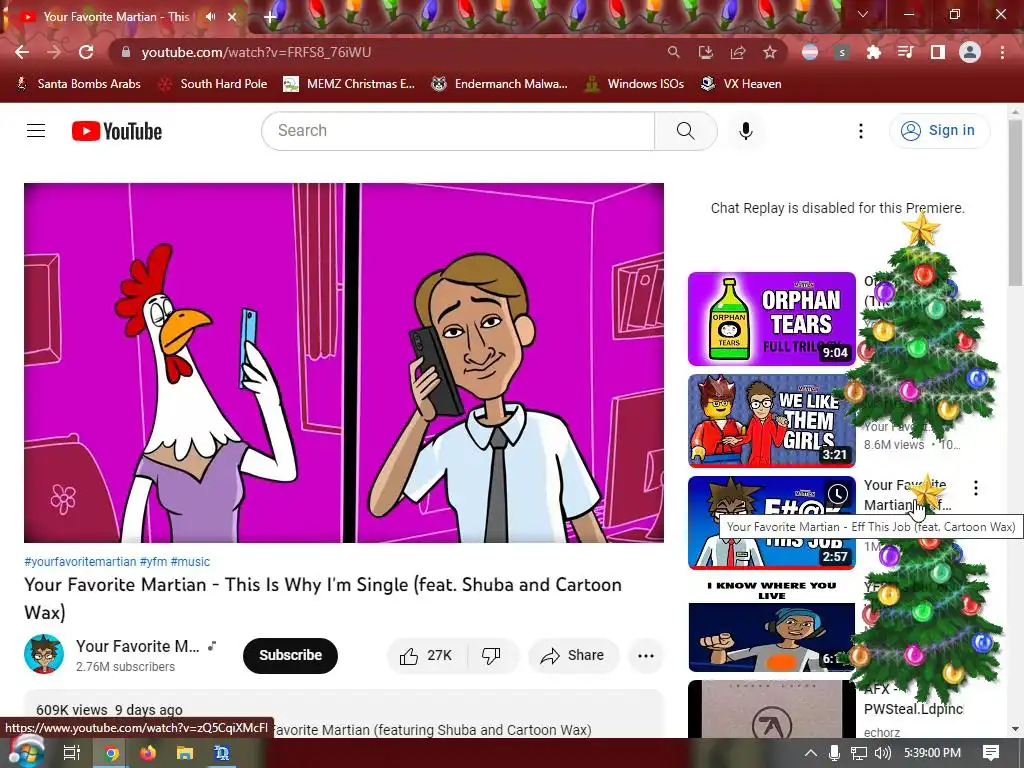The image size is (1024, 768).
Task: Click the Share button
Action: (573, 656)
